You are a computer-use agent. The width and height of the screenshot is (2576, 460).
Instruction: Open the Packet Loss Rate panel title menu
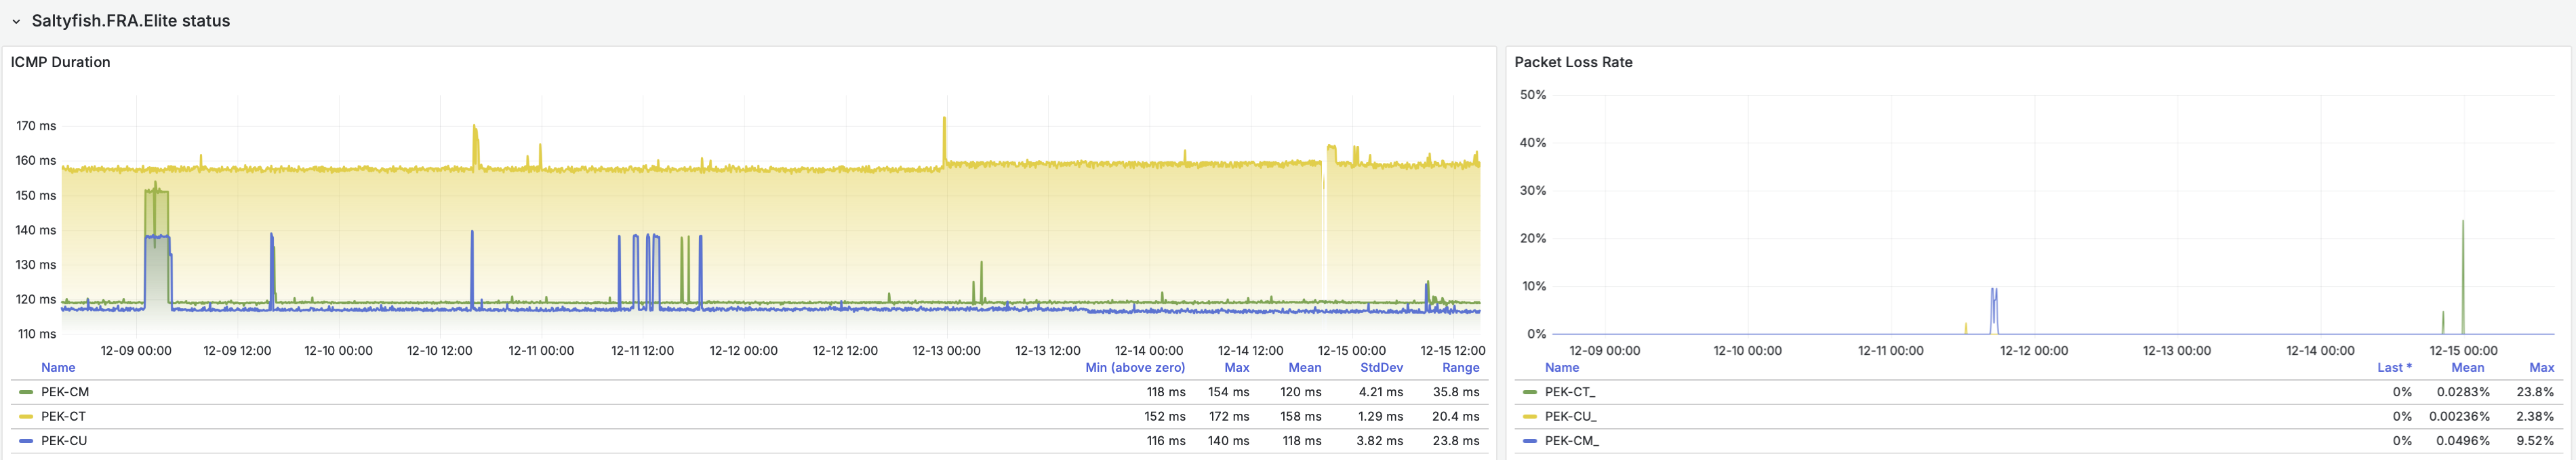point(1572,62)
